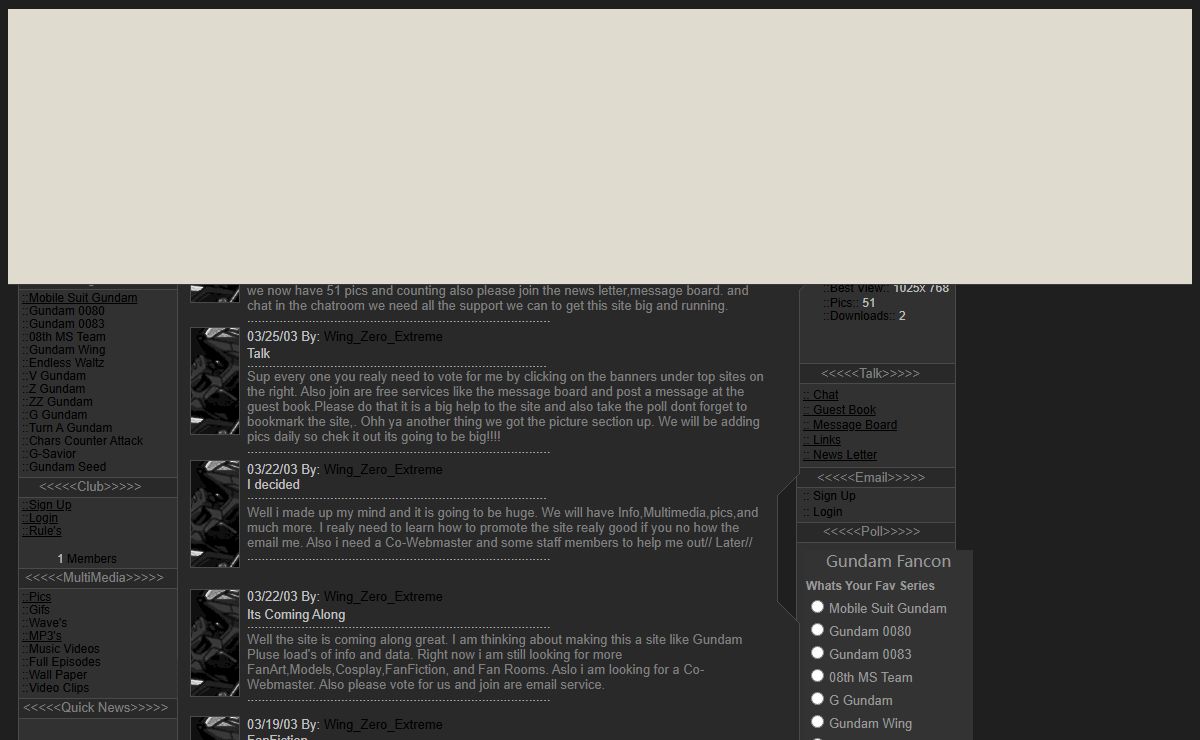Click the I decided post title
This screenshot has height=740, width=1200.
click(x=273, y=485)
